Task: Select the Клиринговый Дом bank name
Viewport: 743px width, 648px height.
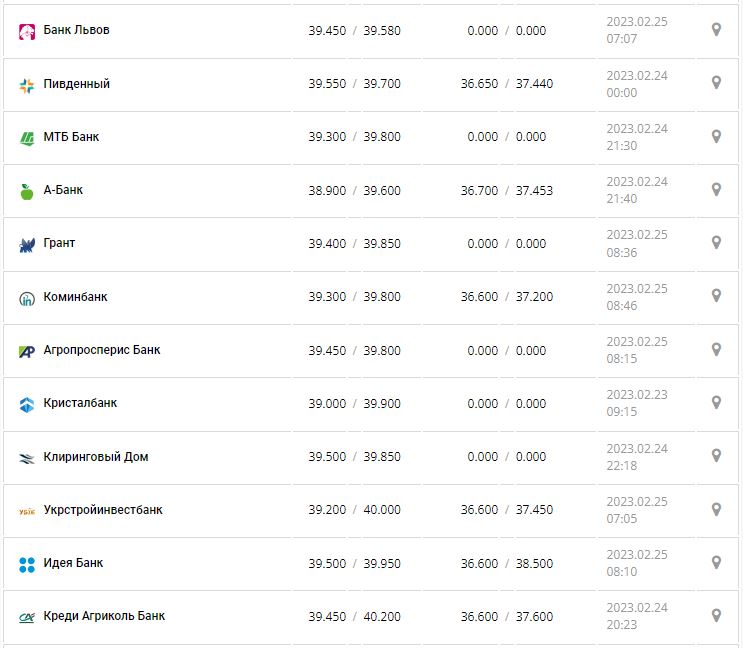Action: (96, 457)
